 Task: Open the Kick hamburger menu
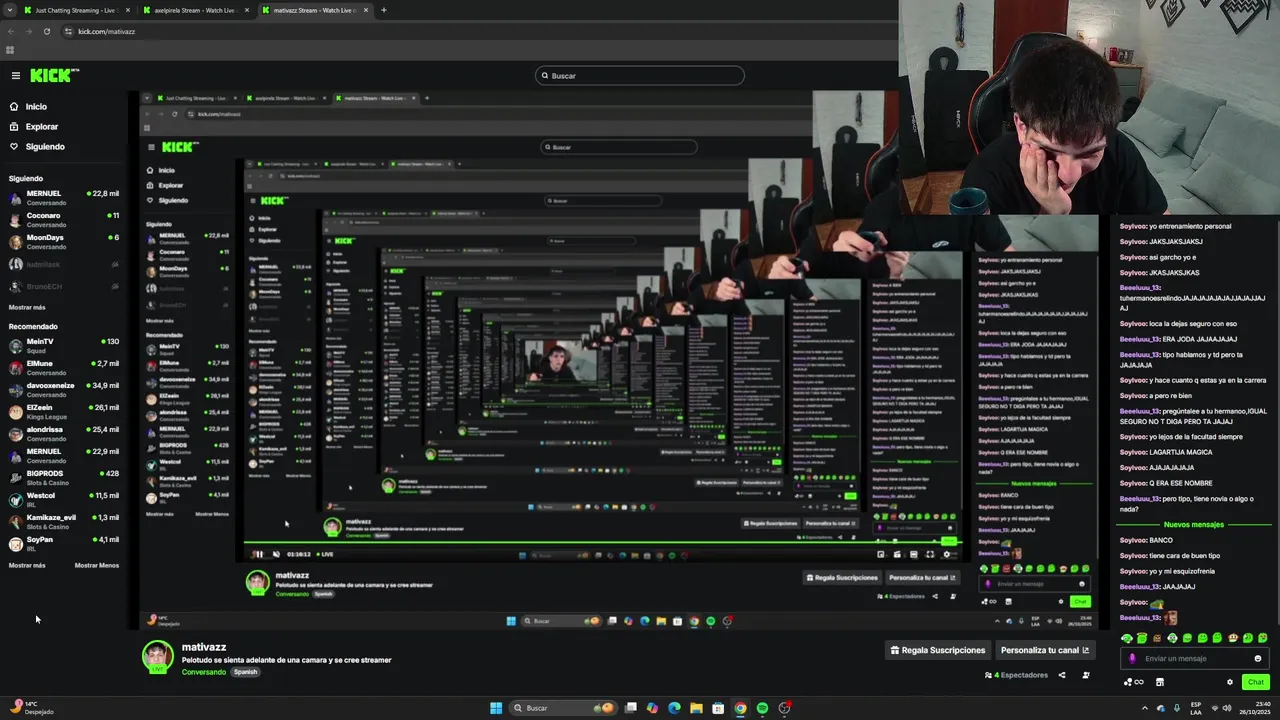tap(16, 75)
